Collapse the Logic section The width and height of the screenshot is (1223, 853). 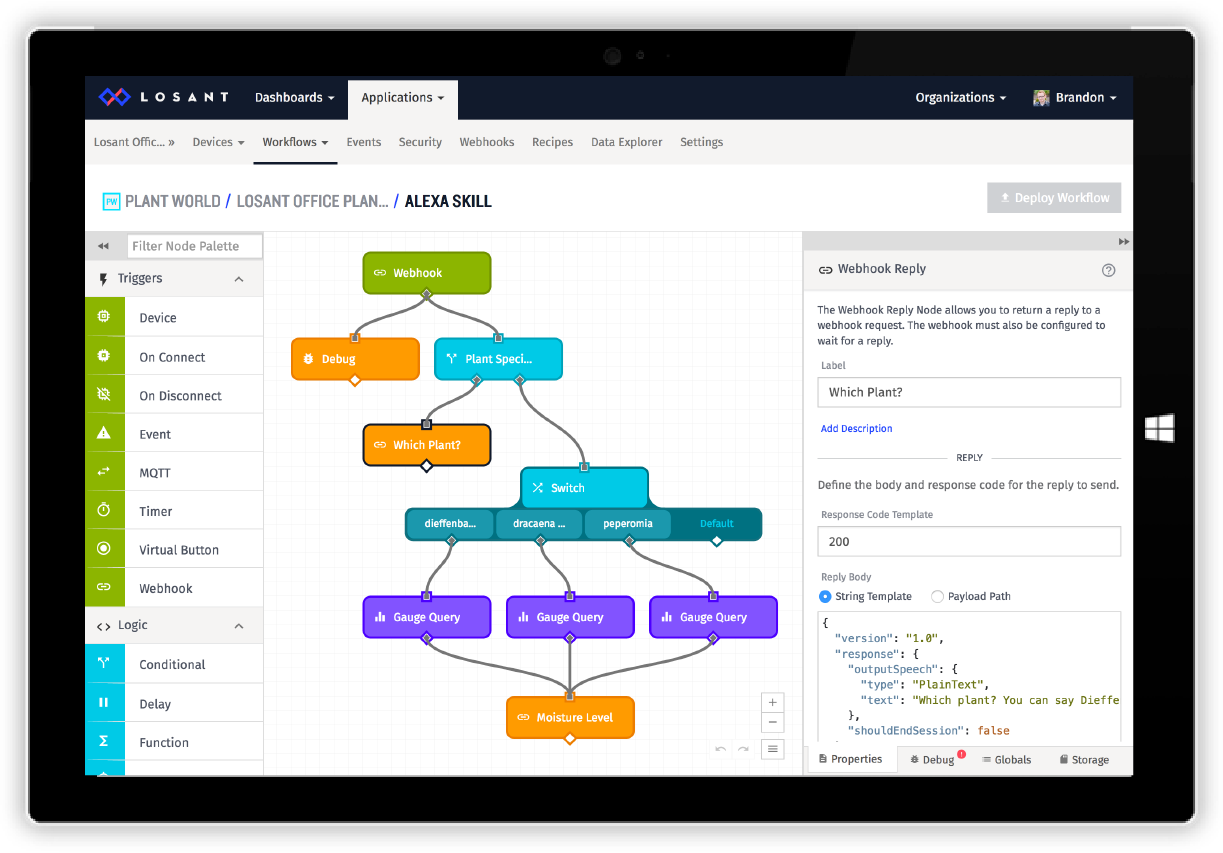point(239,626)
